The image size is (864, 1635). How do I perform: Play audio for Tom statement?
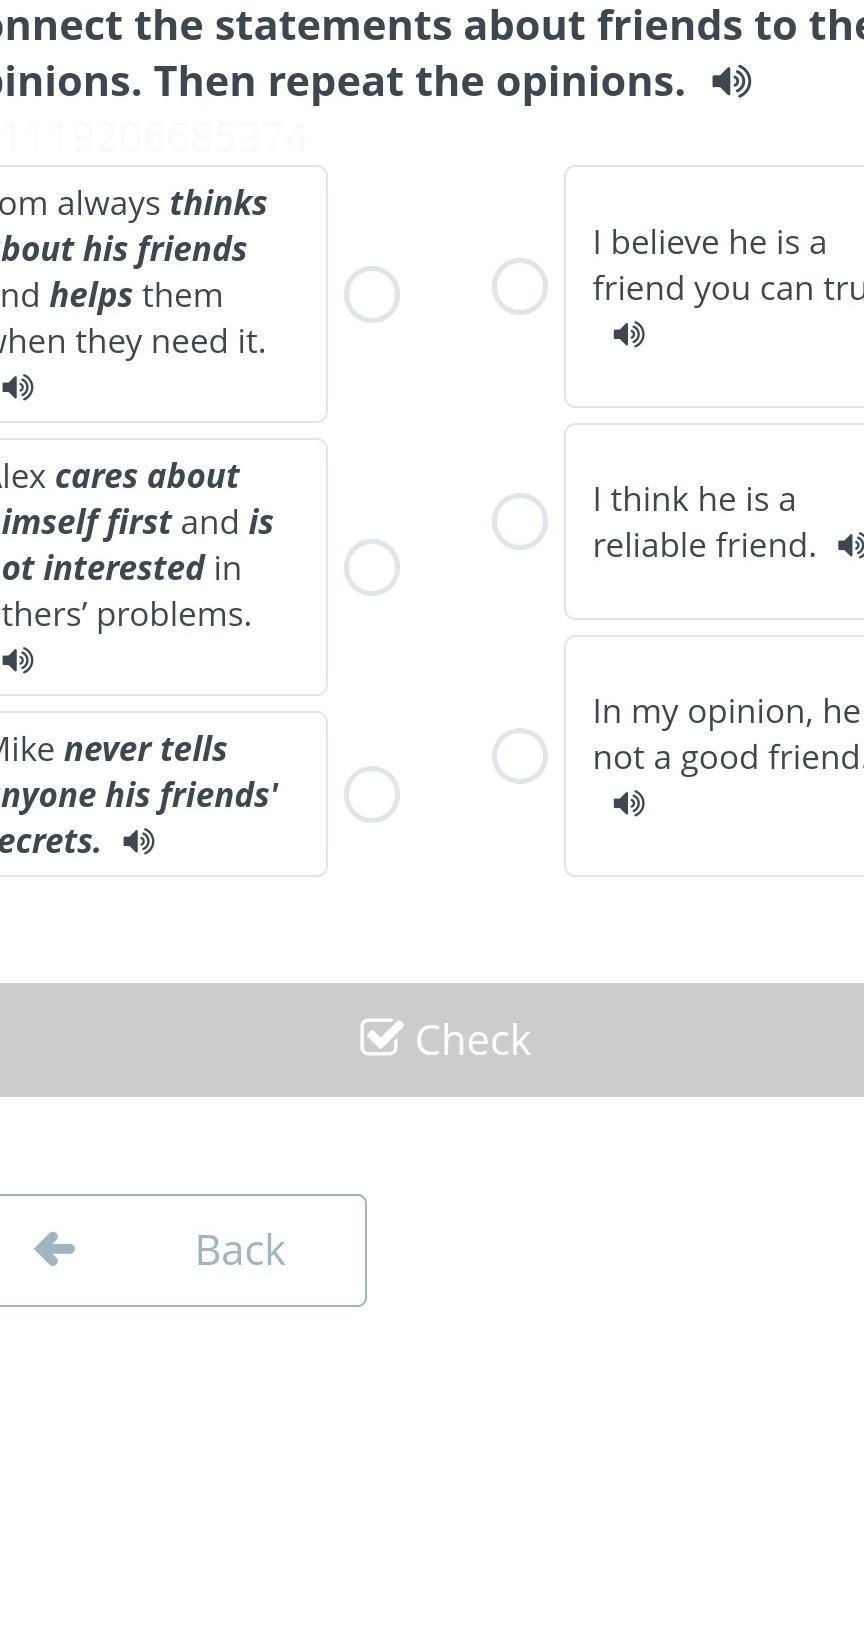point(18,387)
